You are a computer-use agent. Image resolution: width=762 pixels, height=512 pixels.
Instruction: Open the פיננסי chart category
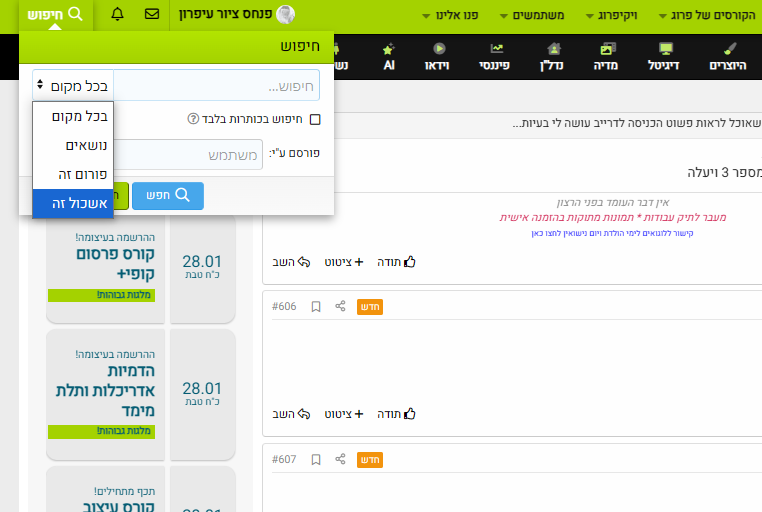[495, 57]
